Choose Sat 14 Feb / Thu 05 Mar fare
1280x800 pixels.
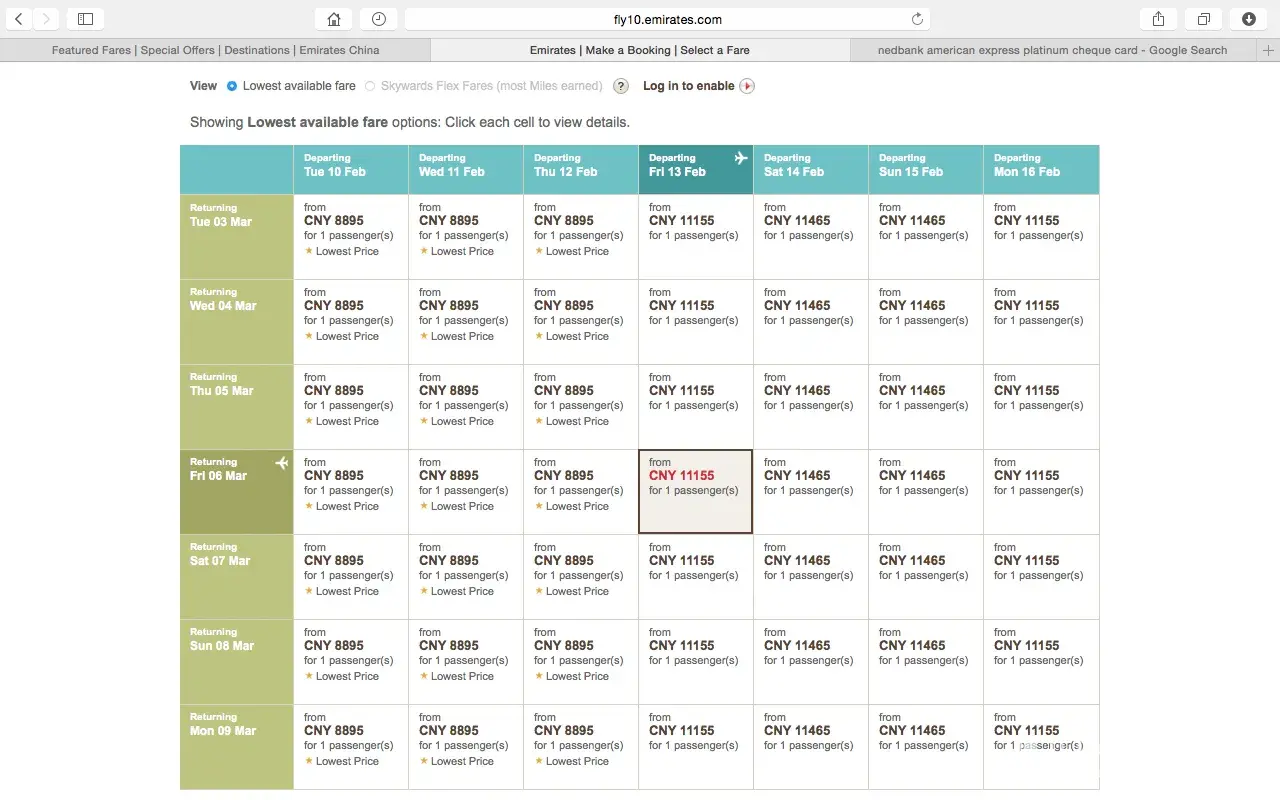810,406
